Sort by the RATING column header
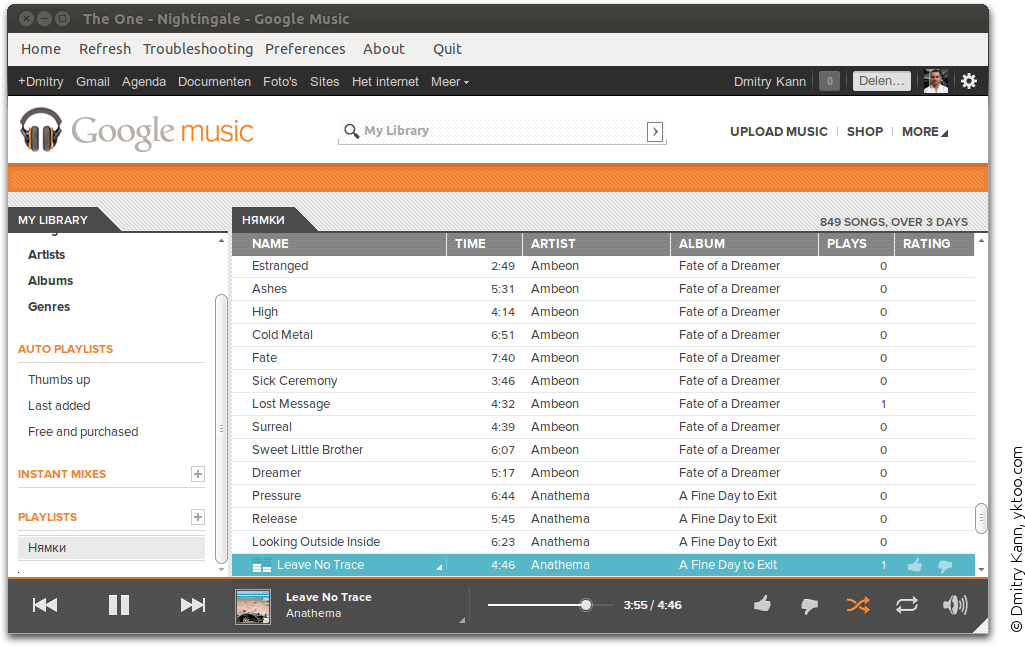The image size is (1025, 646). coord(934,244)
